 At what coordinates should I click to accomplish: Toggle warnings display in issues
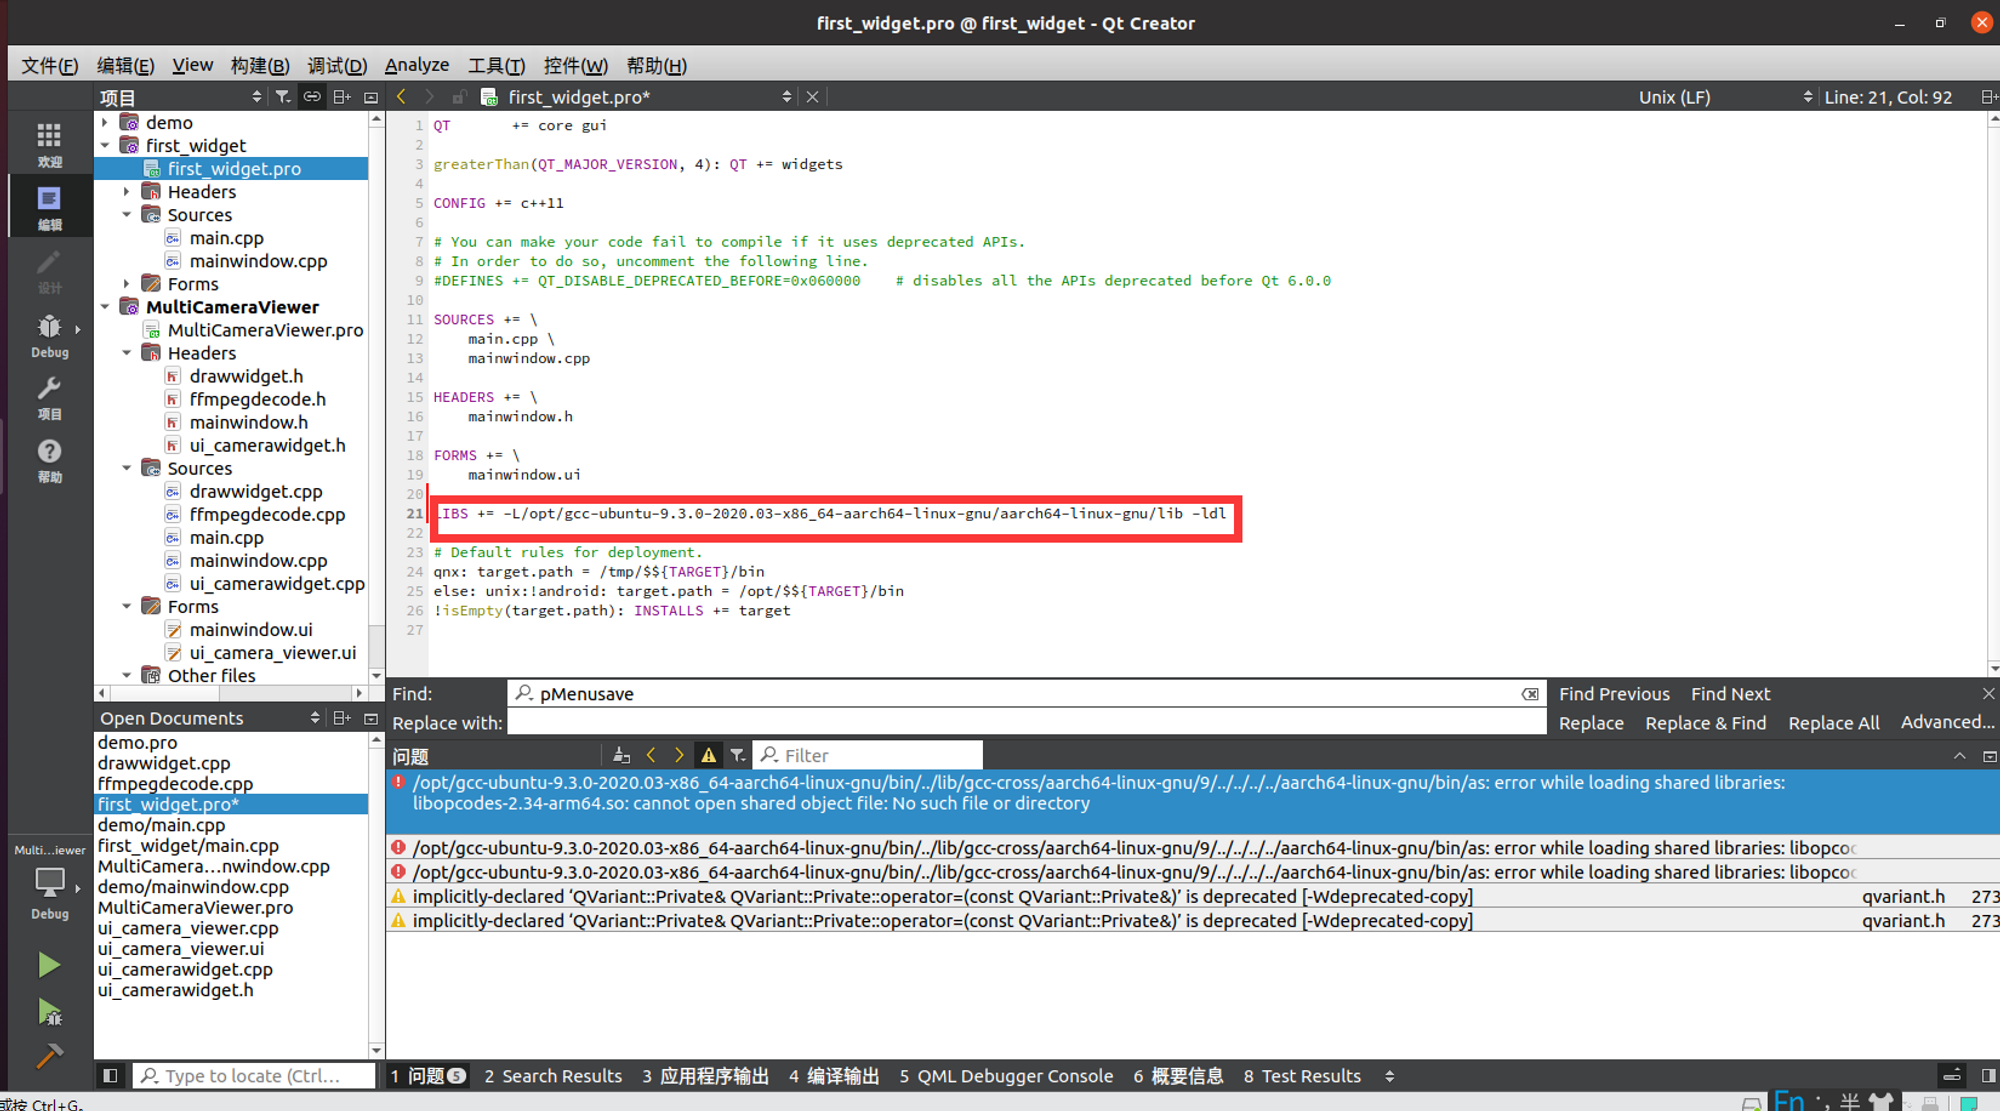(x=708, y=755)
